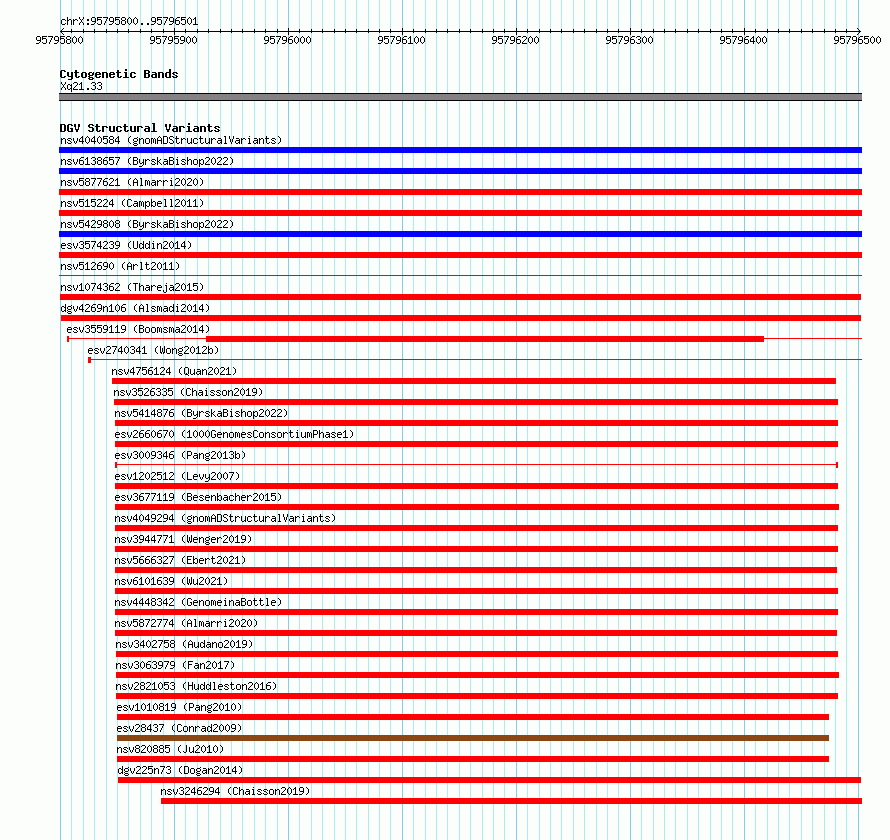This screenshot has height=840, width=890.
Task: Open variant nsv1074362 (Thareja2015)
Action: [132, 287]
